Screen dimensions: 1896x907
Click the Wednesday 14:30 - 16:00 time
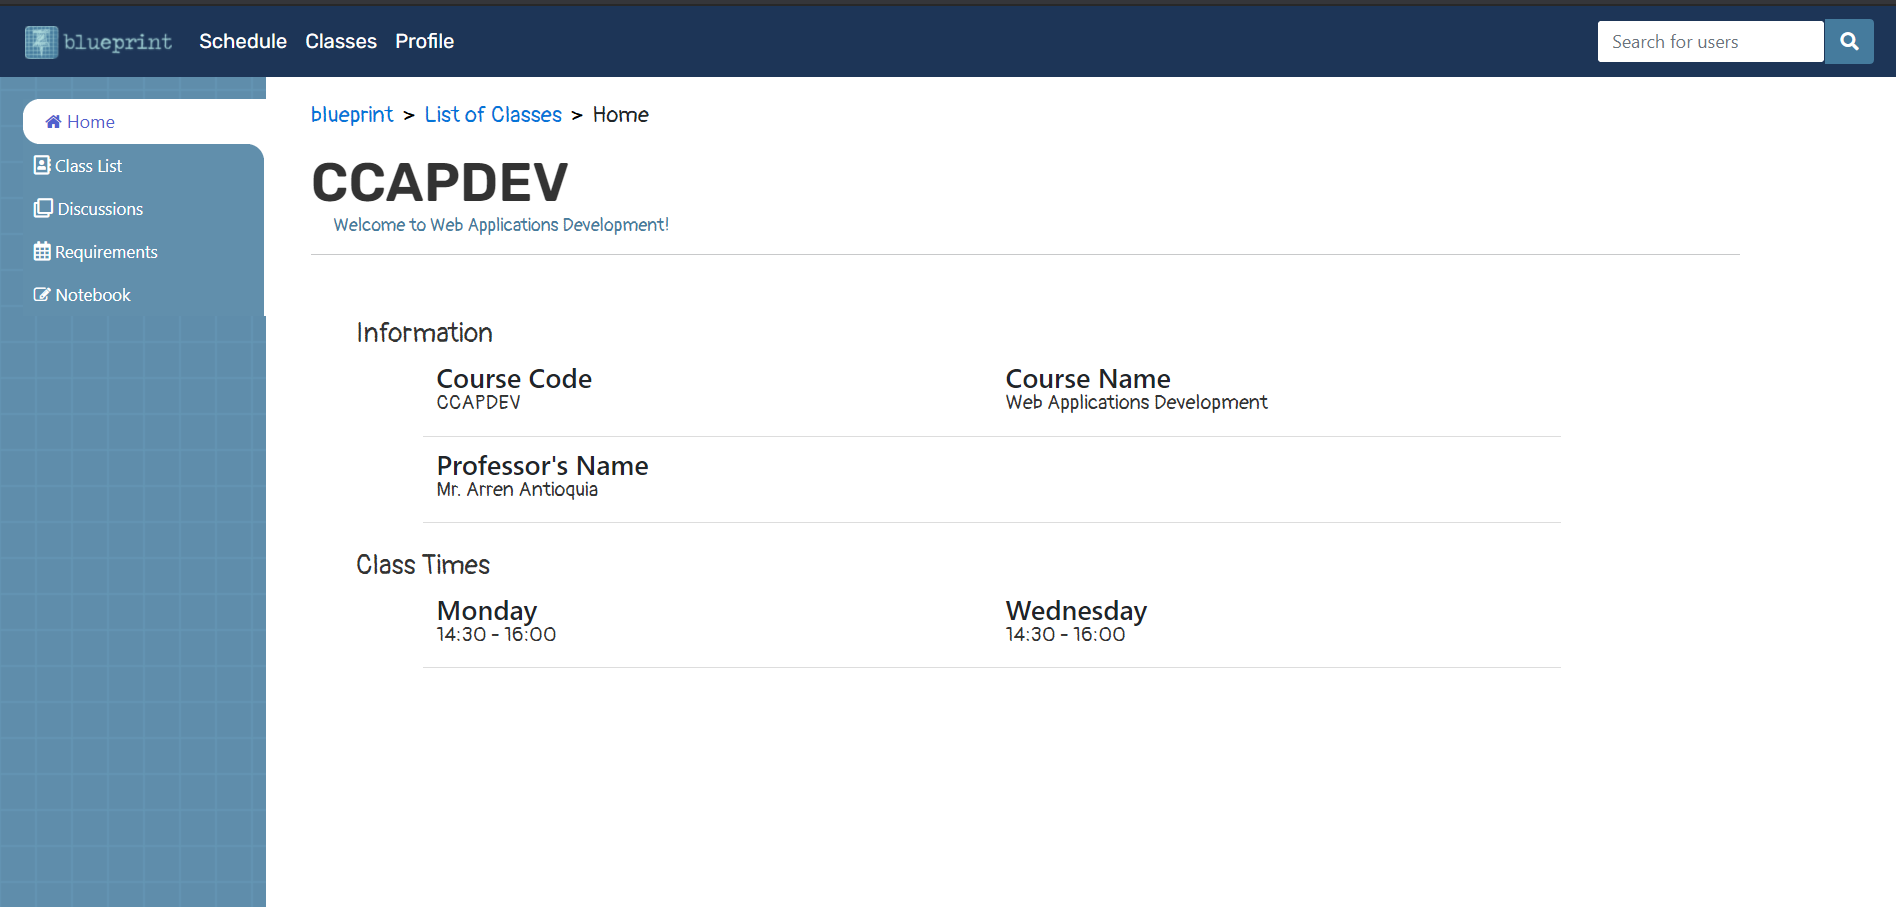[x=1066, y=634]
